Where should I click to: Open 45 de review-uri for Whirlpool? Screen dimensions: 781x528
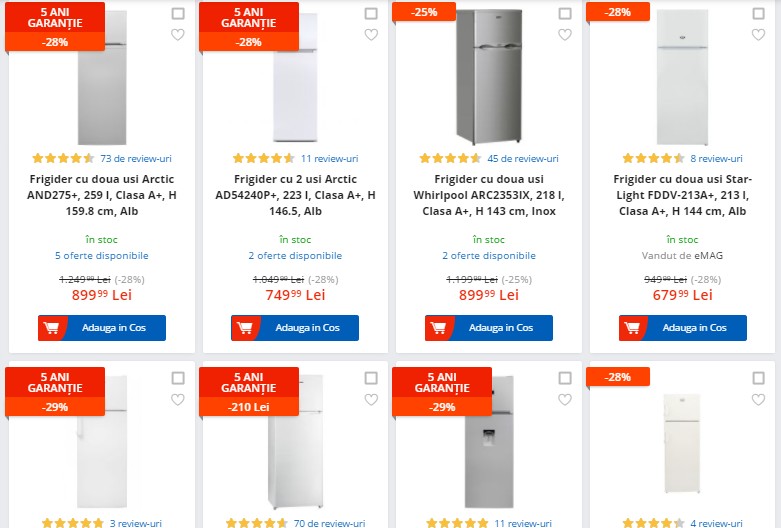point(522,158)
